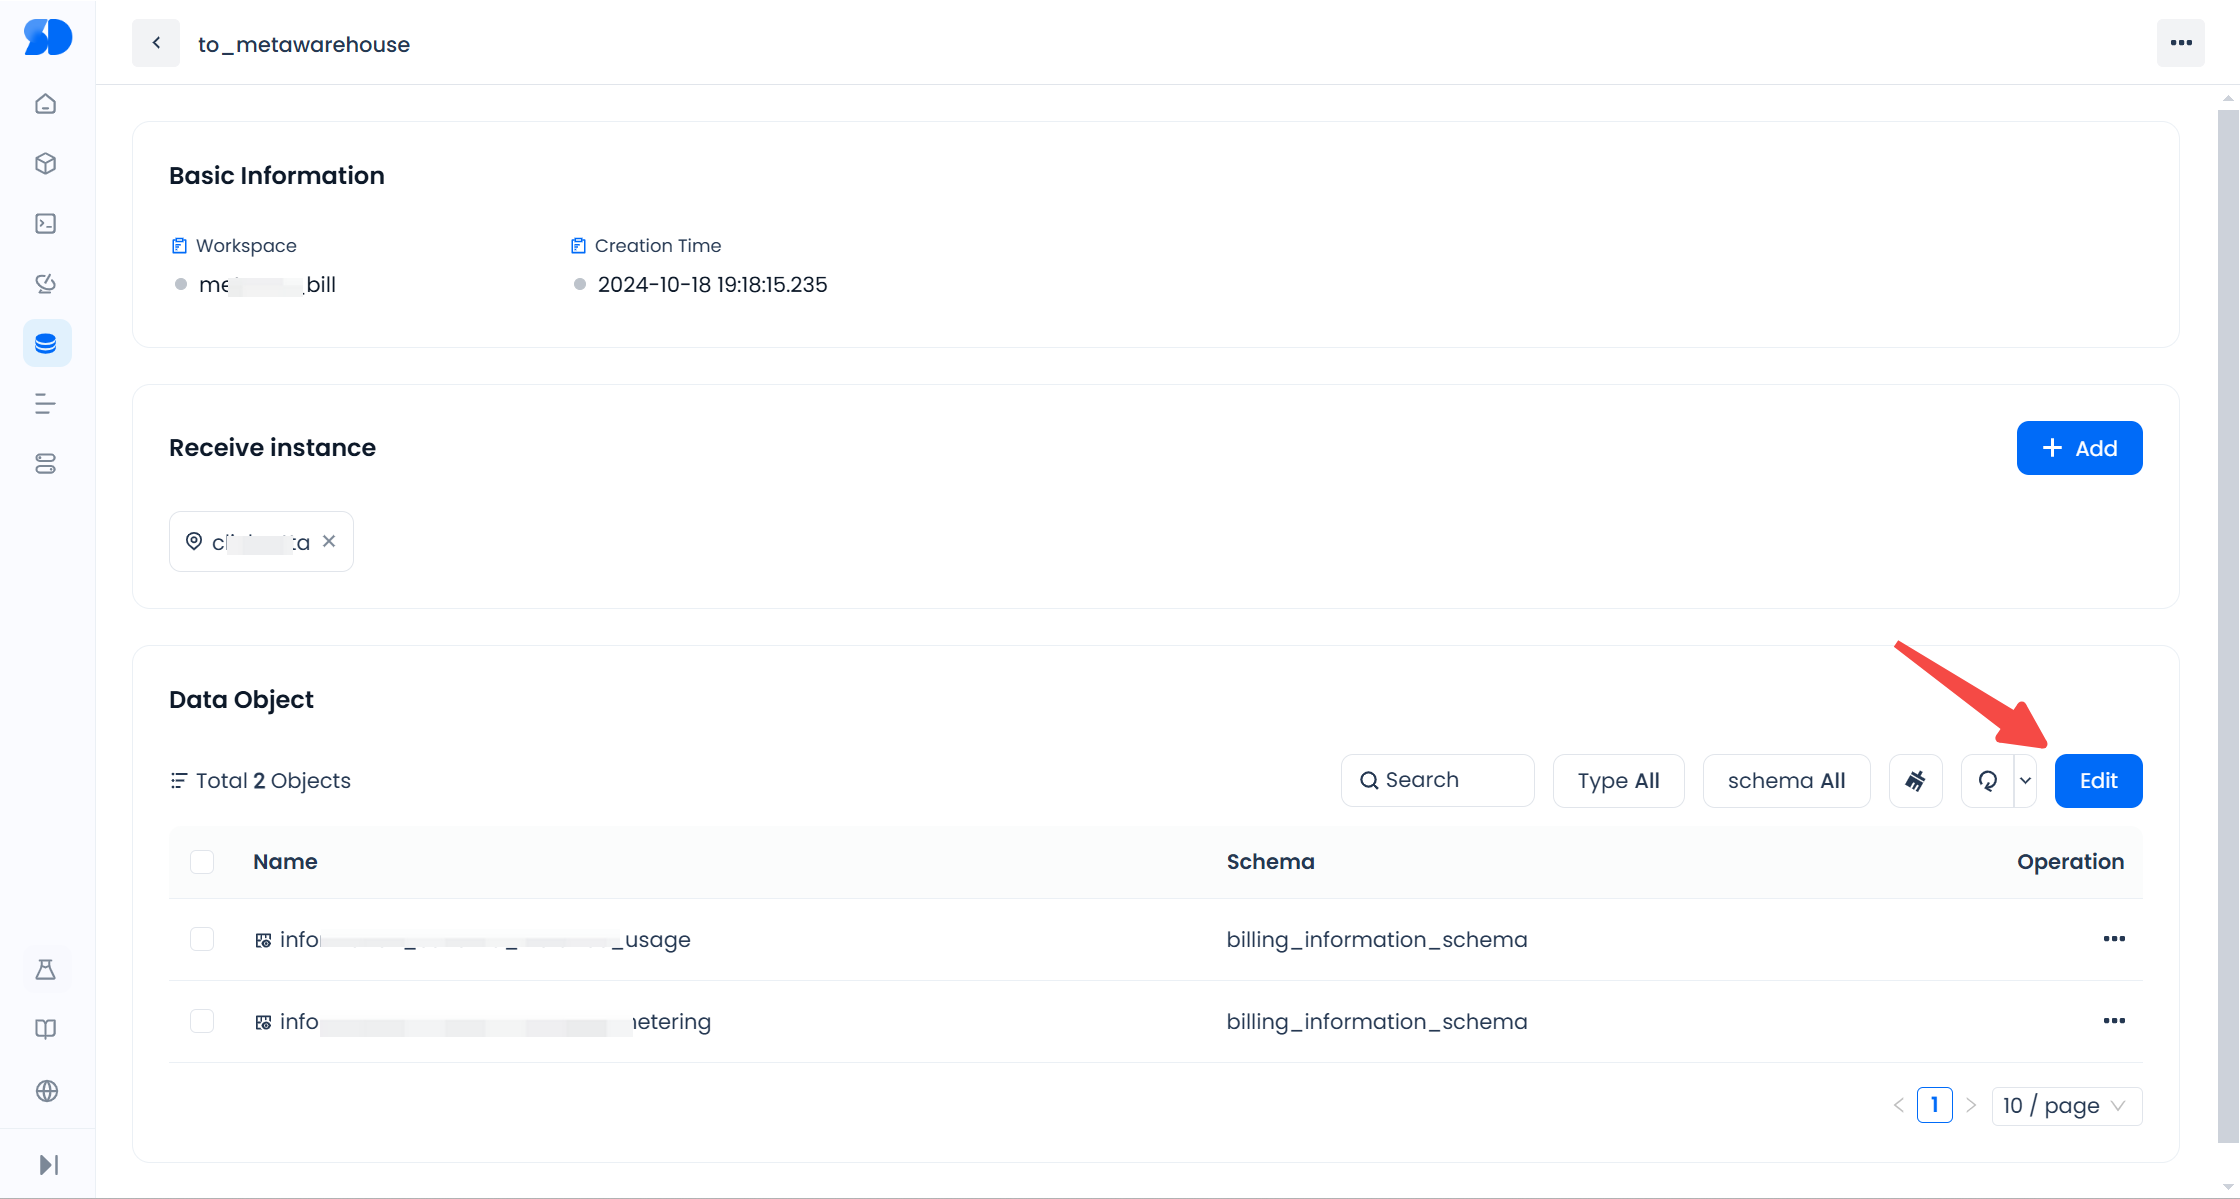Viewport: 2240px width, 1199px height.
Task: Open the cube icon in sidebar
Action: [46, 164]
